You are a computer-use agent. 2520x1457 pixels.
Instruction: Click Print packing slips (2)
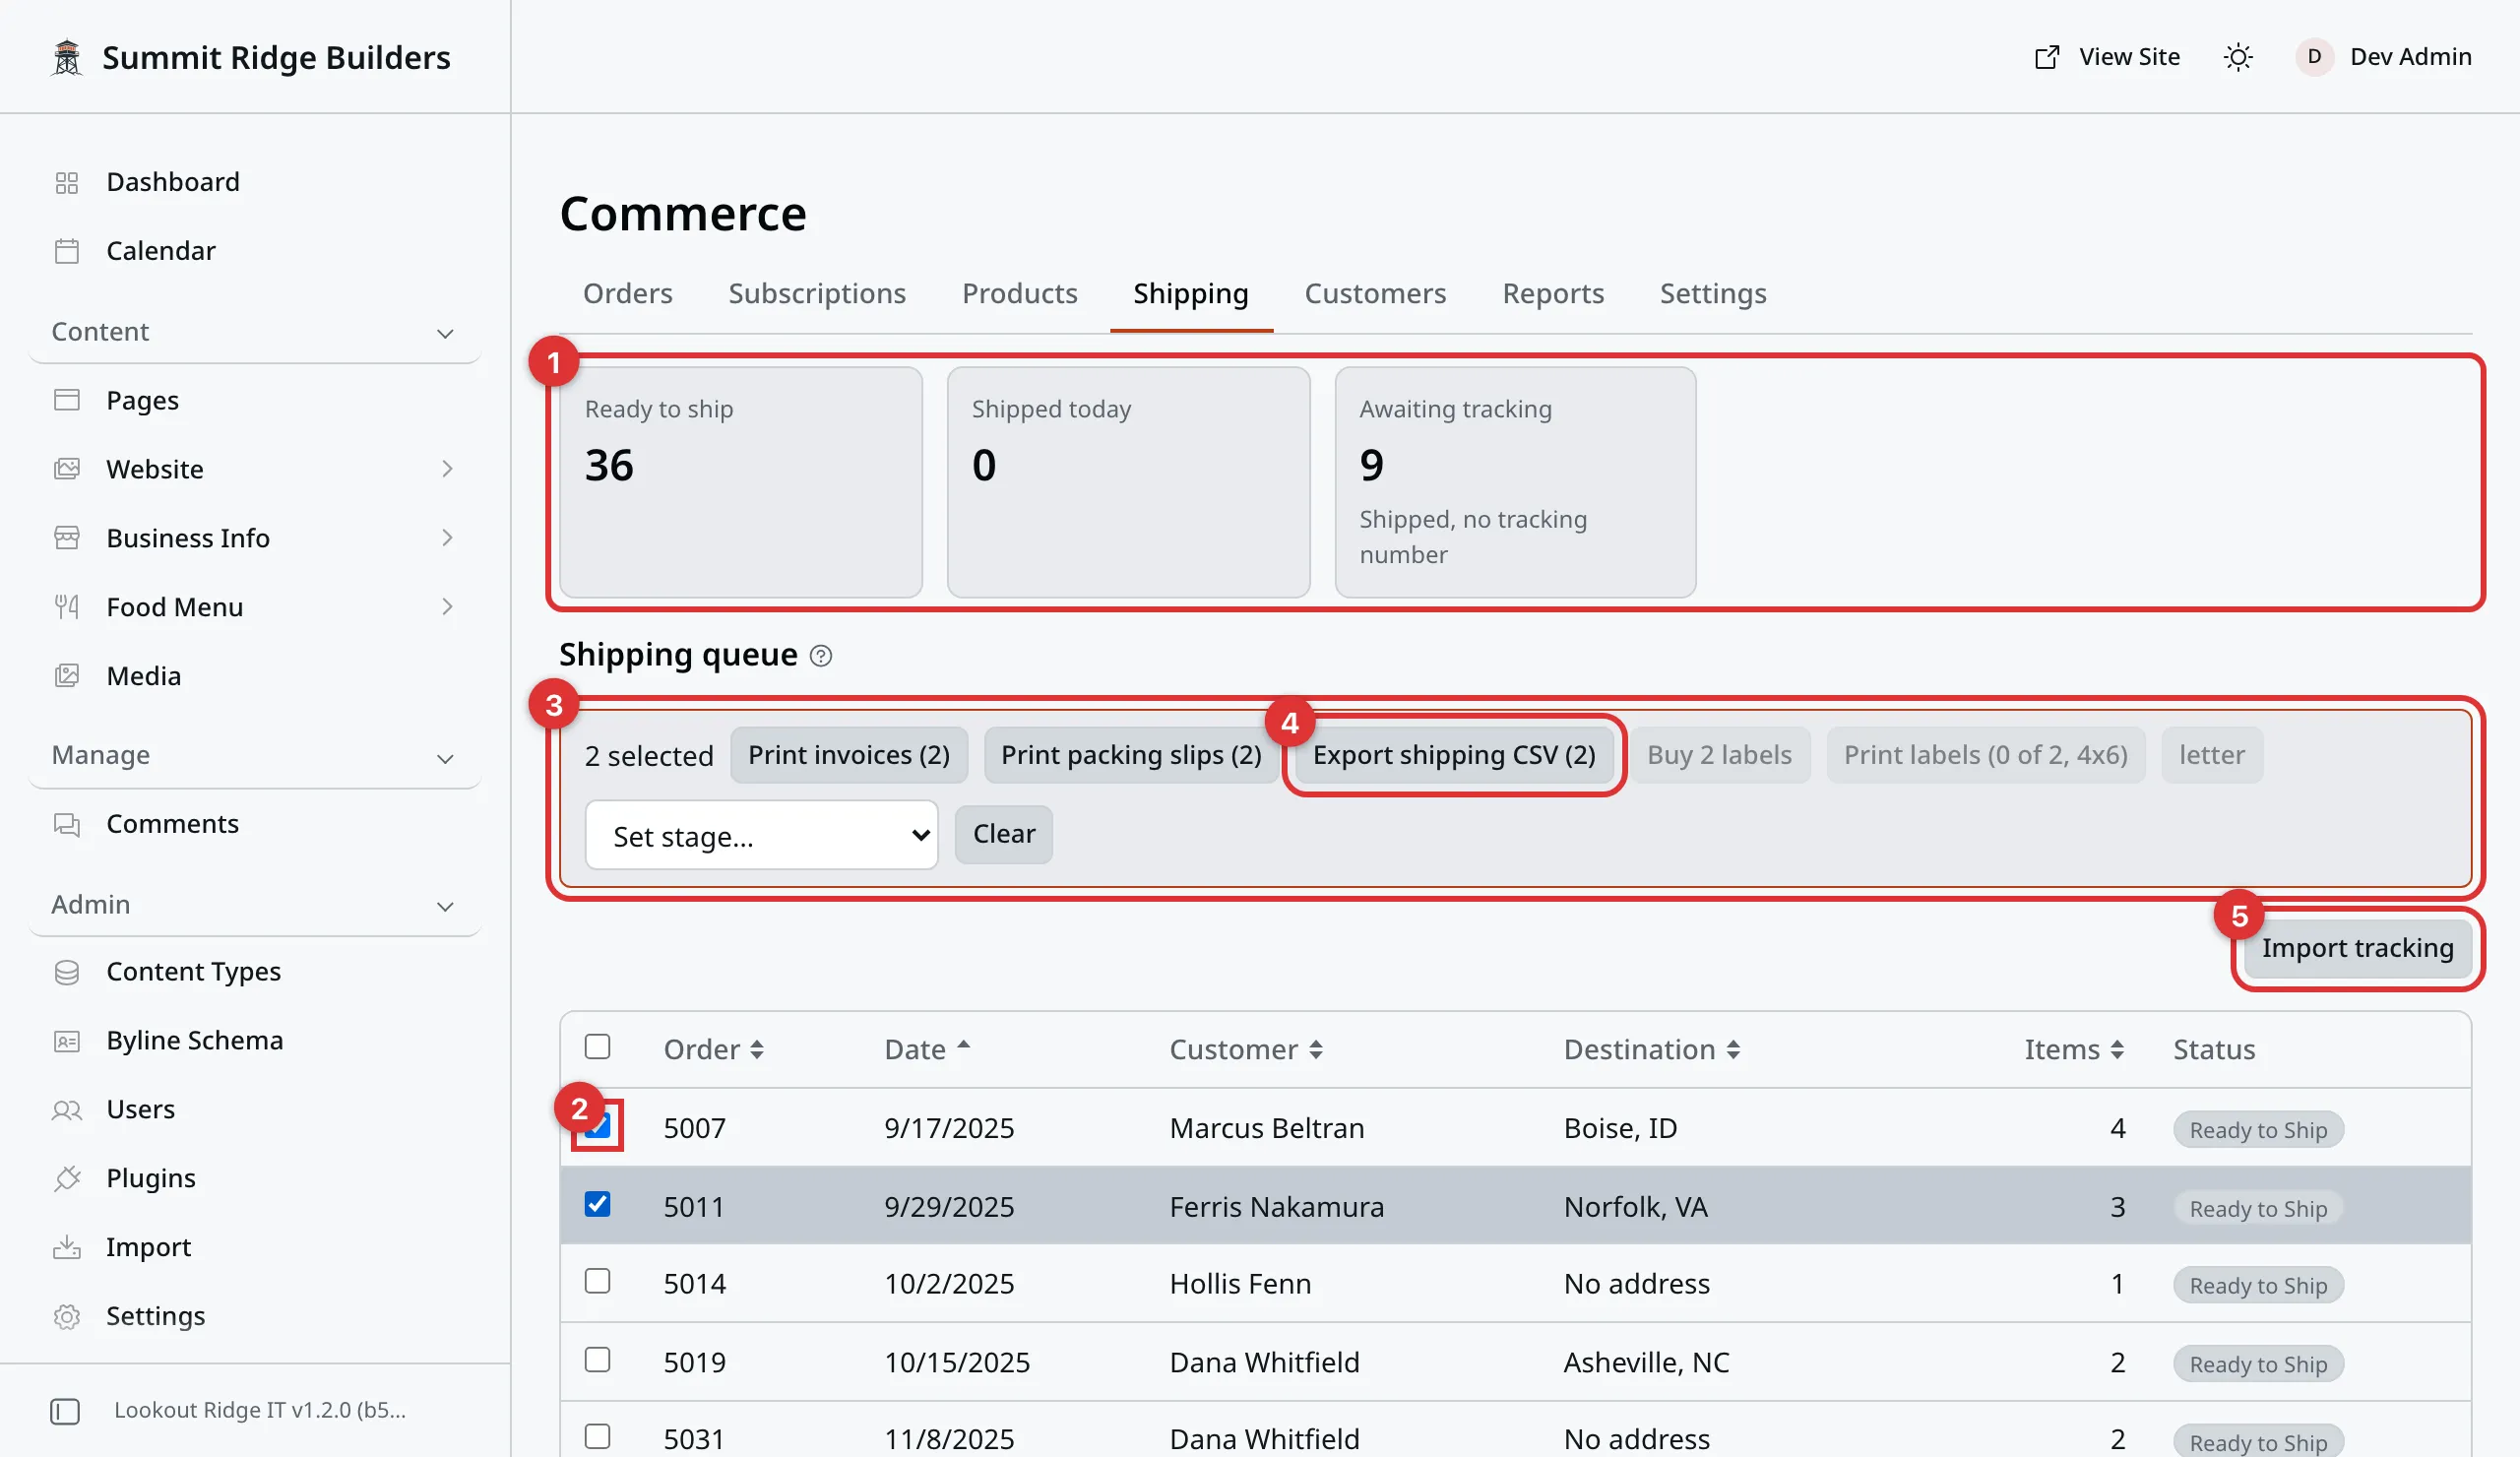tap(1131, 755)
